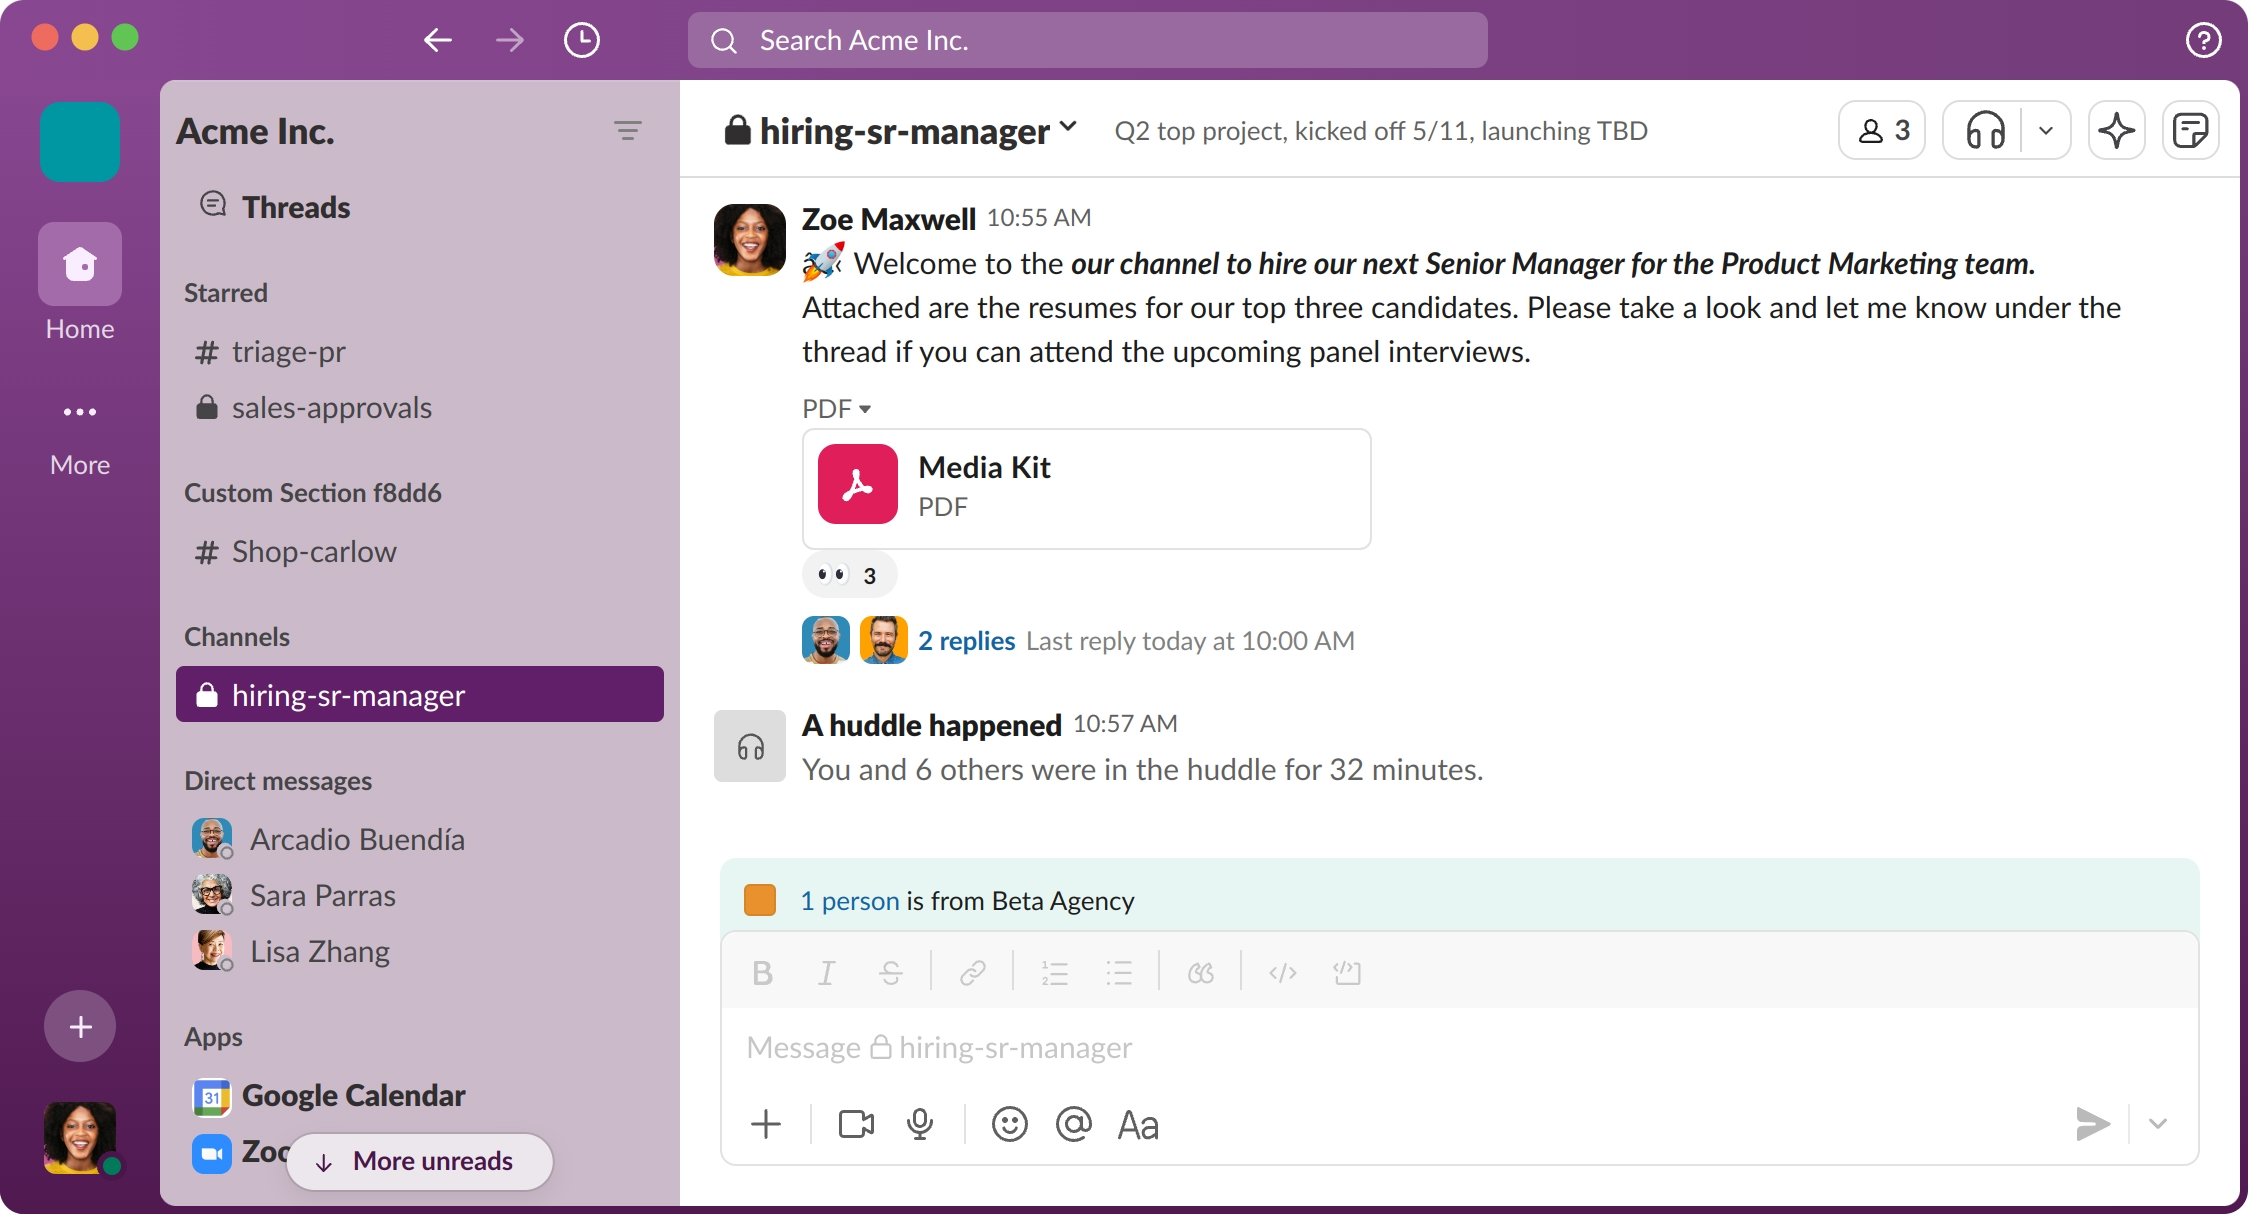Image resolution: width=2248 pixels, height=1214 pixels.
Task: Collapse the Channels section header
Action: pos(237,637)
